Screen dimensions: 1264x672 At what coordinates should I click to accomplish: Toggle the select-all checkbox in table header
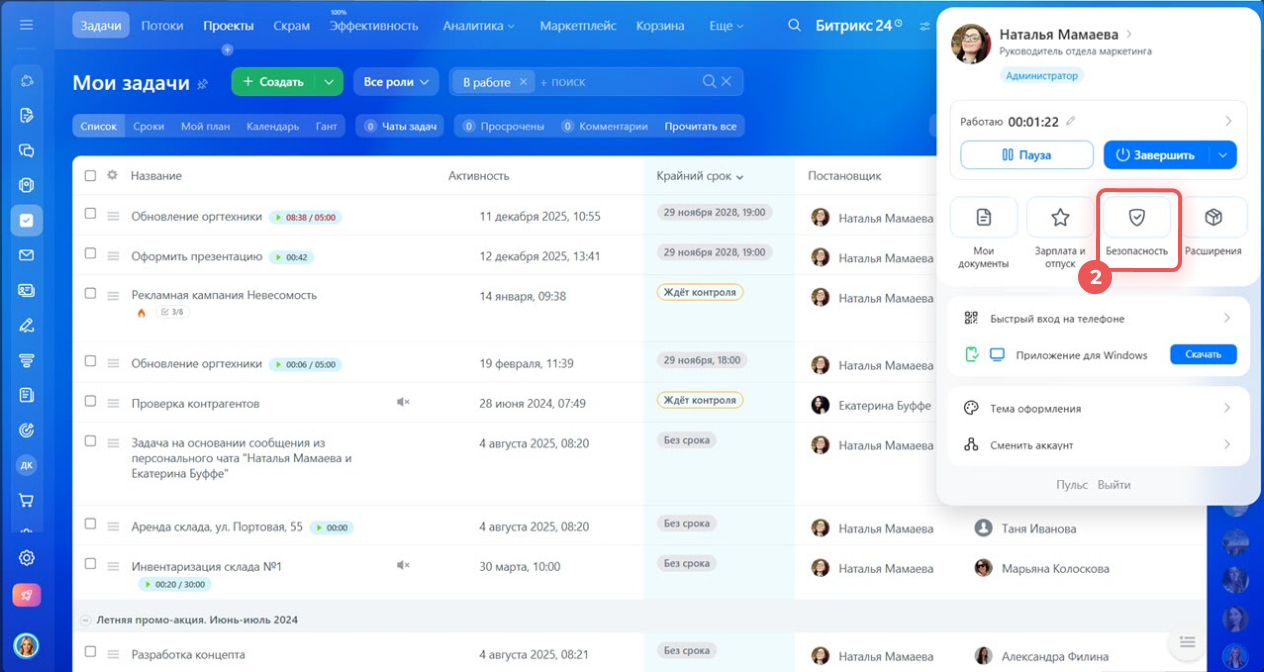point(91,176)
